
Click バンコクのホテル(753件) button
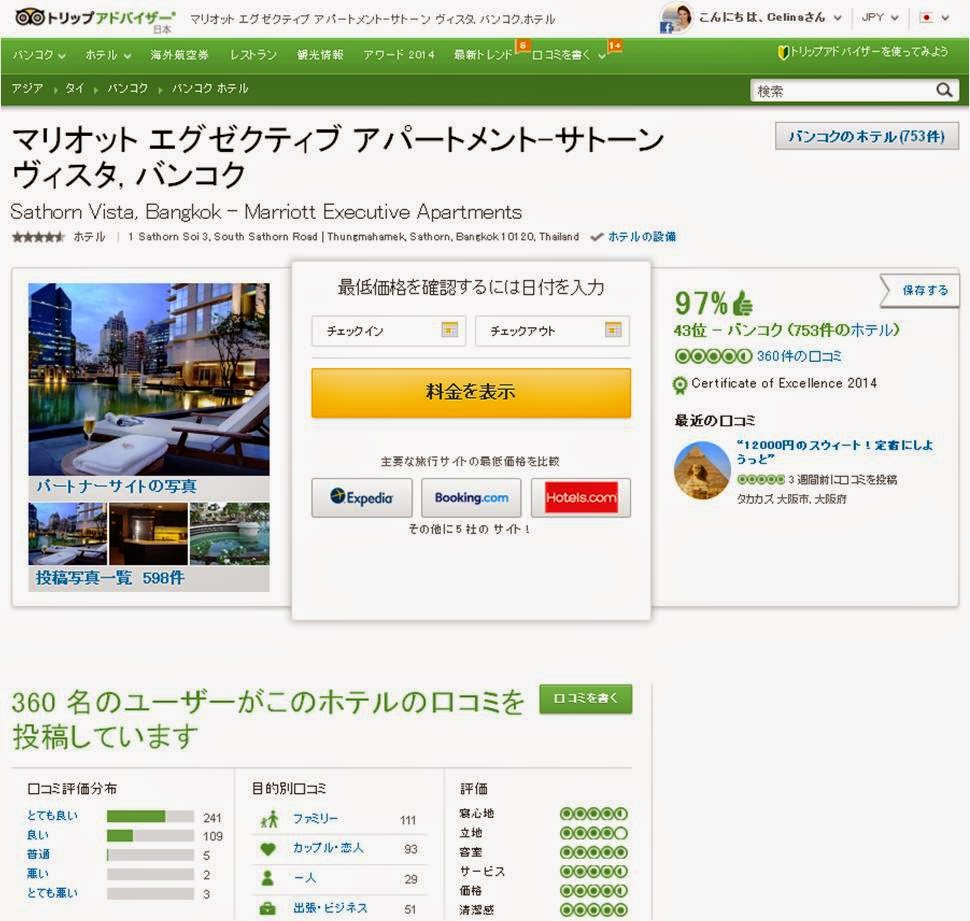coord(867,136)
